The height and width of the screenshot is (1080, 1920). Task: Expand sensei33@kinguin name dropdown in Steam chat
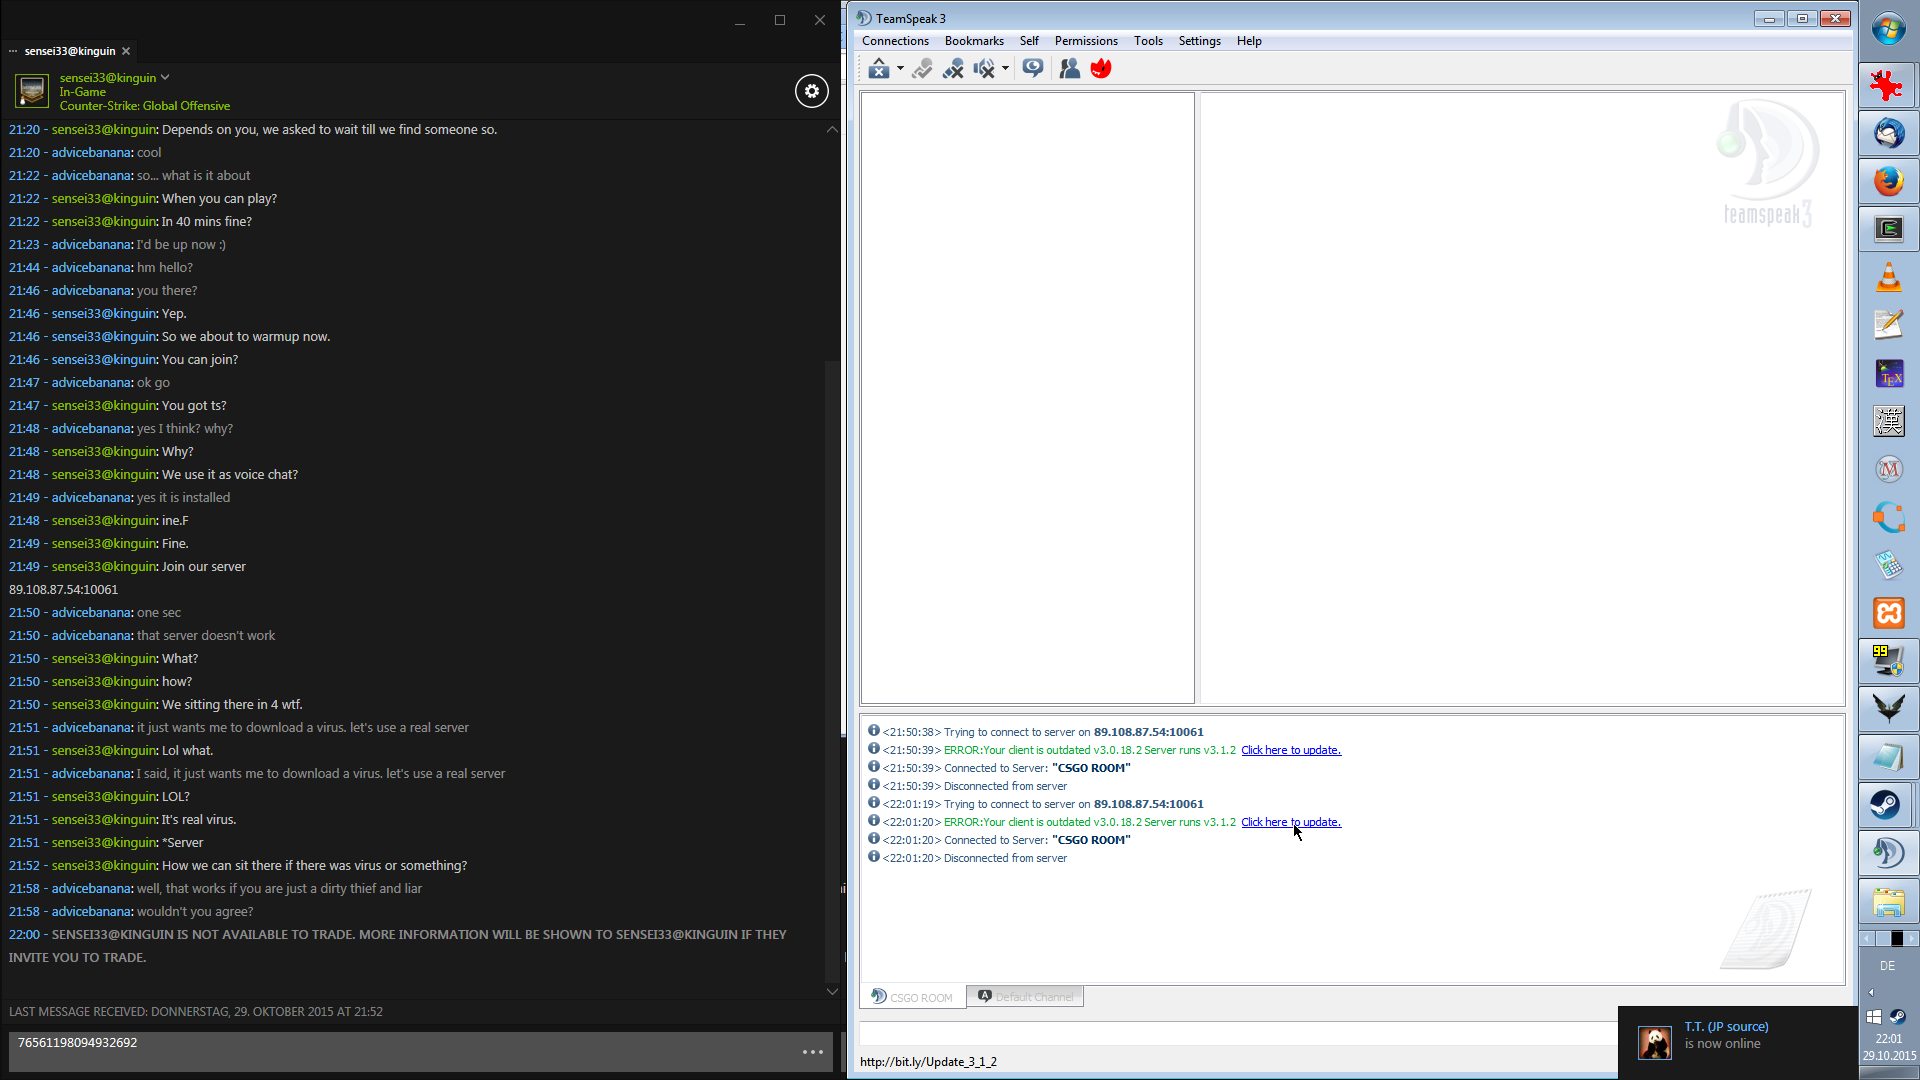pos(165,77)
